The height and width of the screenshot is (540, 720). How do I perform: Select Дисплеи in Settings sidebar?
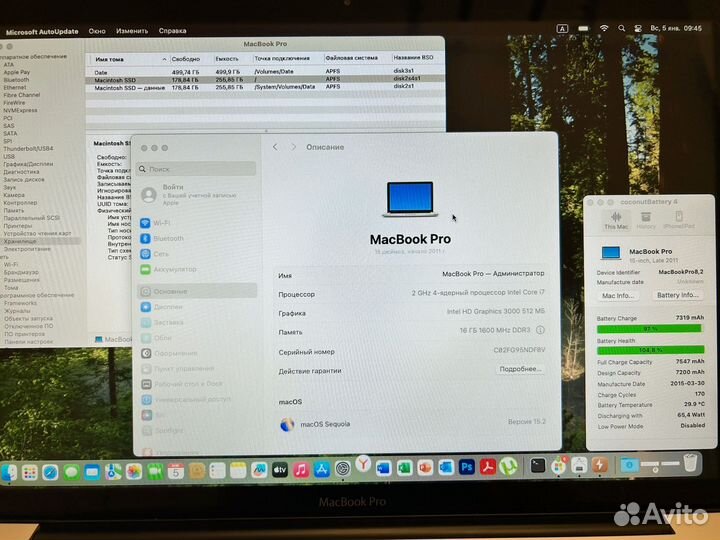pos(197,307)
